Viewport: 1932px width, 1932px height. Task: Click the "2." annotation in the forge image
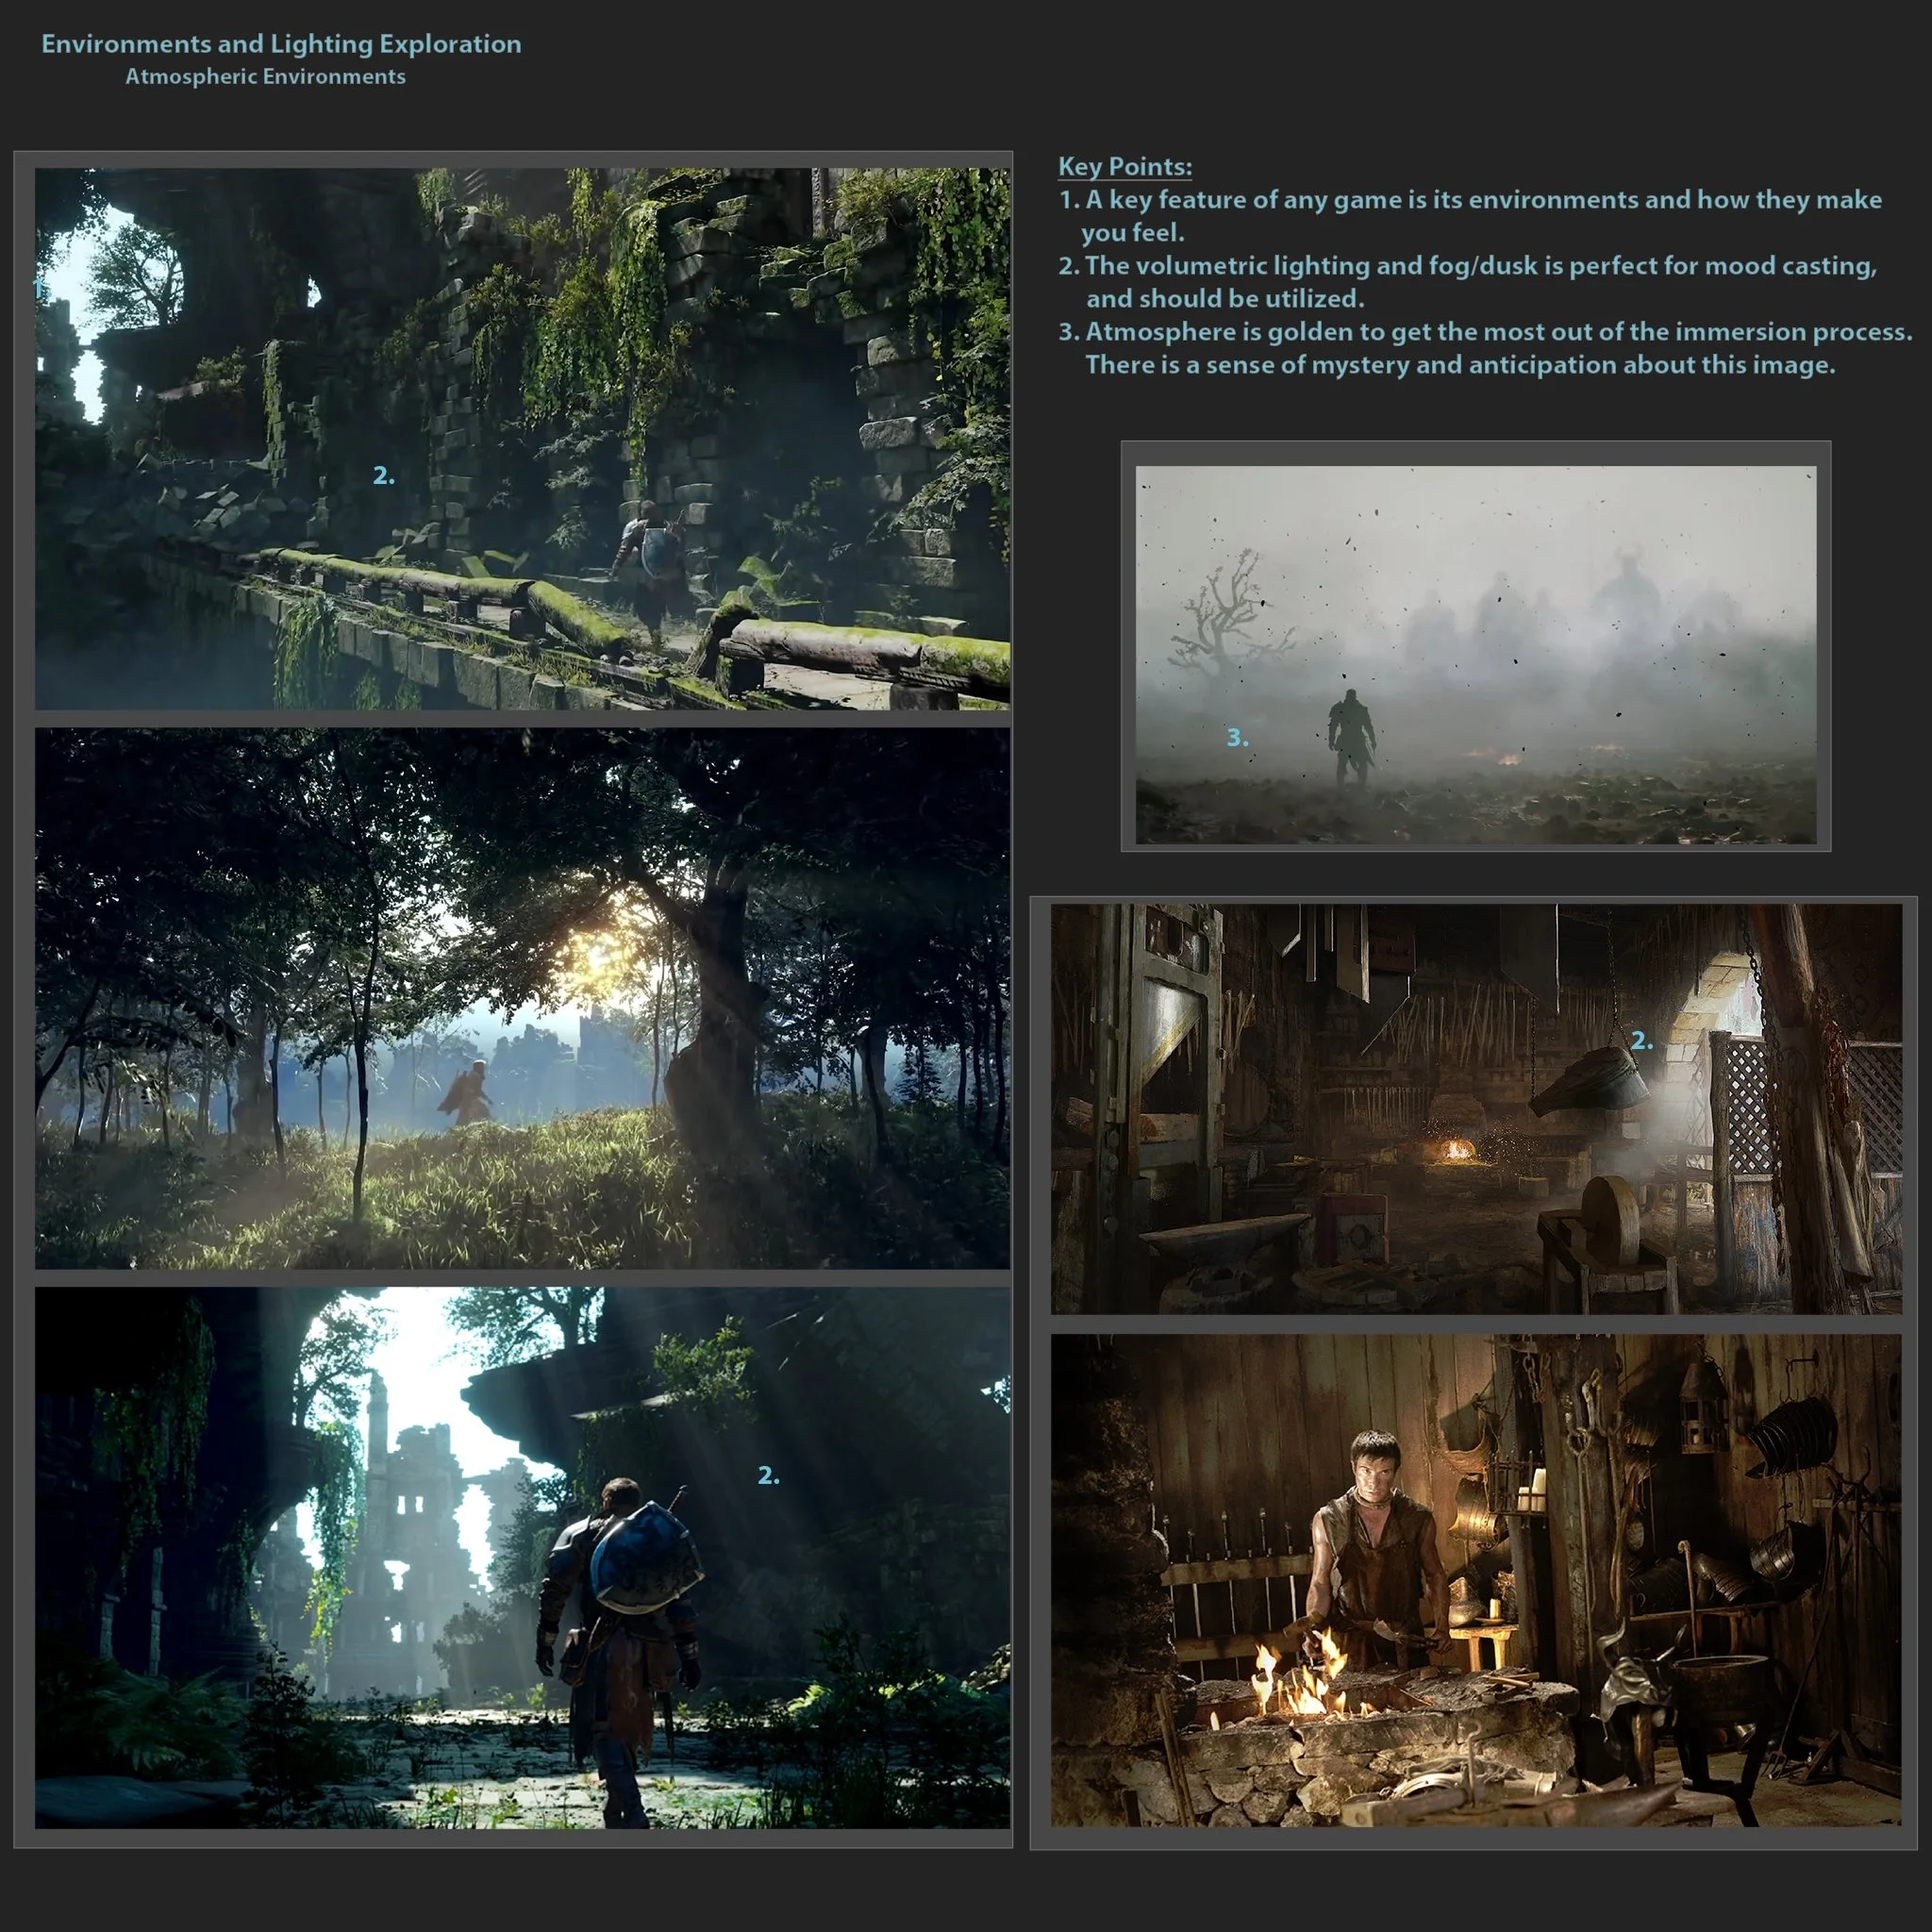coord(1643,1040)
